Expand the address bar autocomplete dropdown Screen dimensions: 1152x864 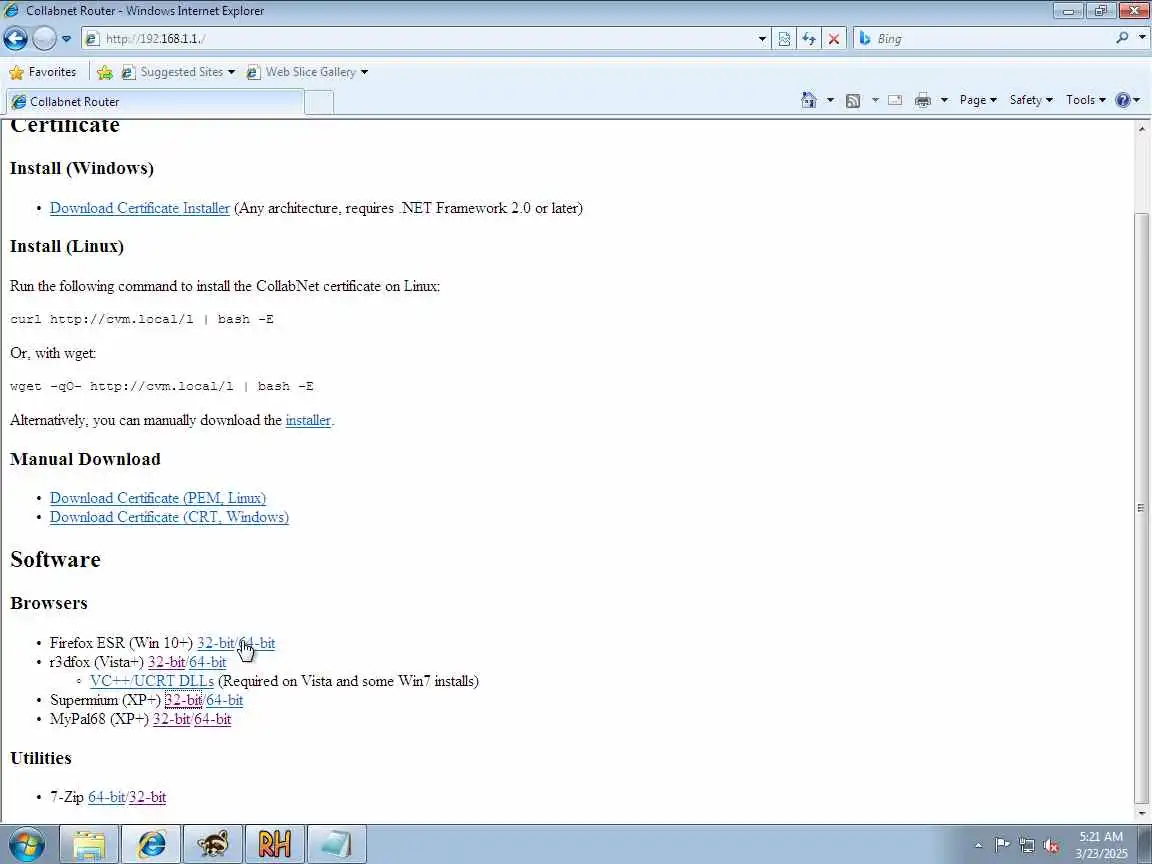click(x=762, y=39)
